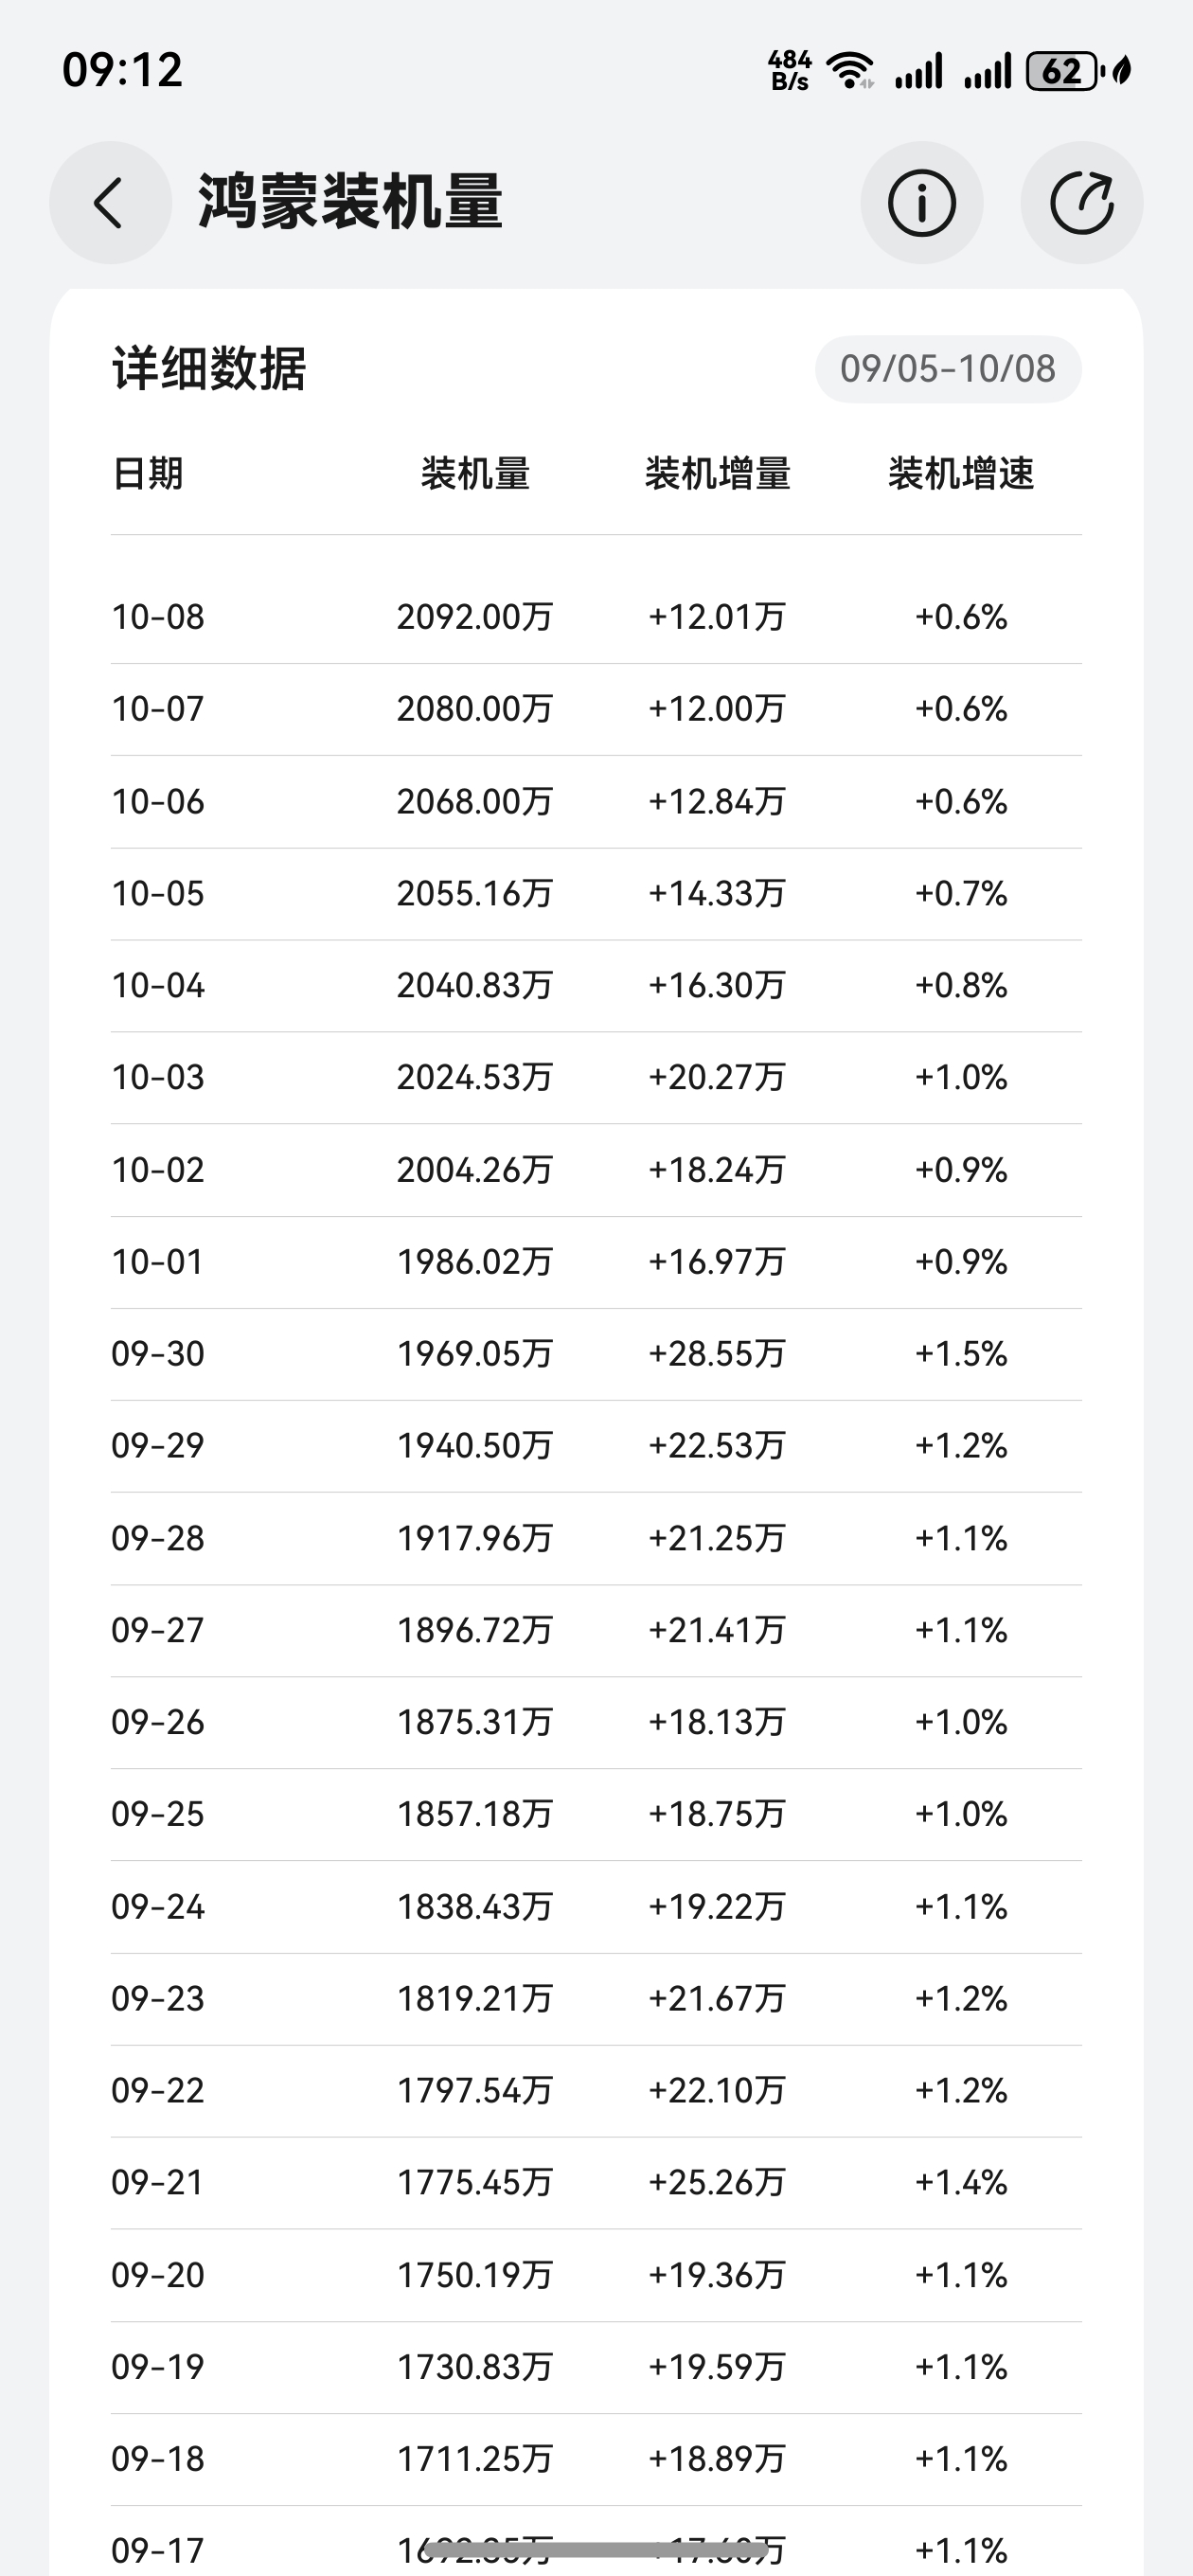Tap the 装机增速 column header

961,473
